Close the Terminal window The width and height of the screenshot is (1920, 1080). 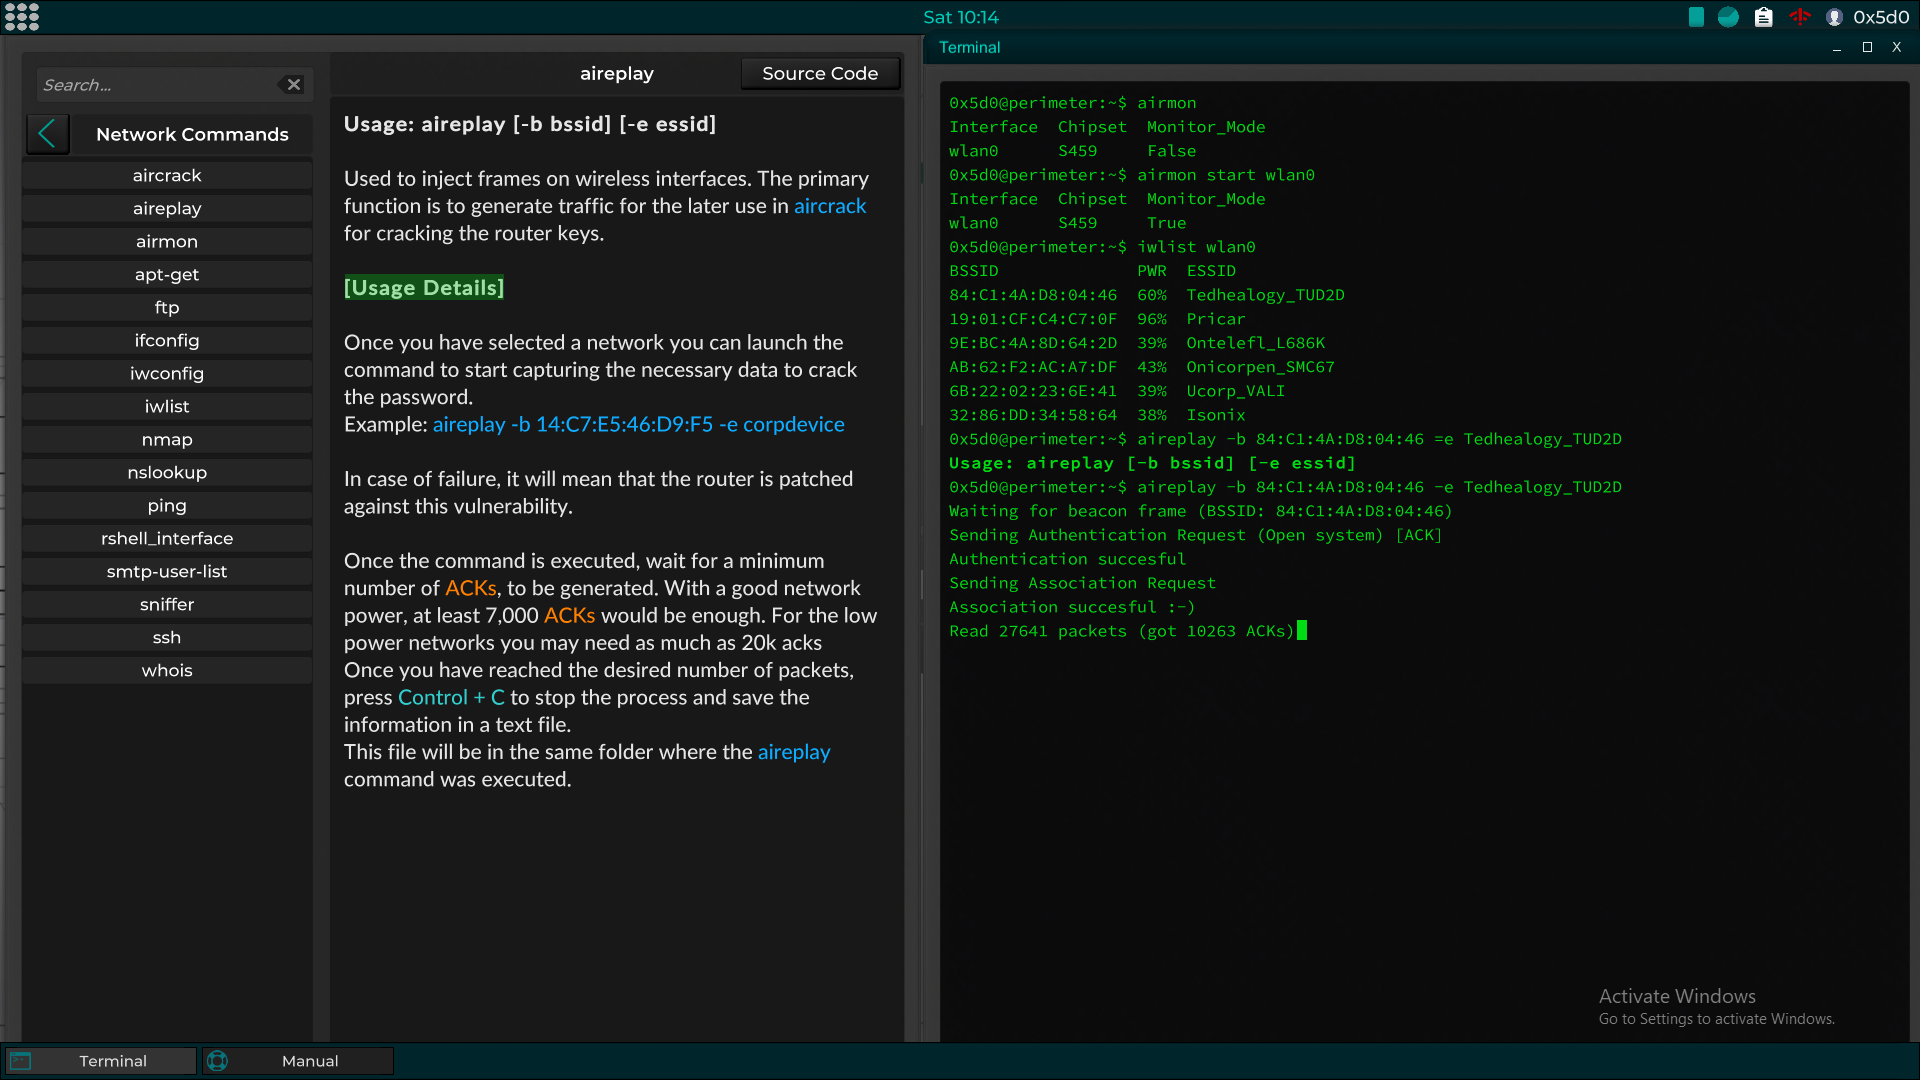(1897, 47)
